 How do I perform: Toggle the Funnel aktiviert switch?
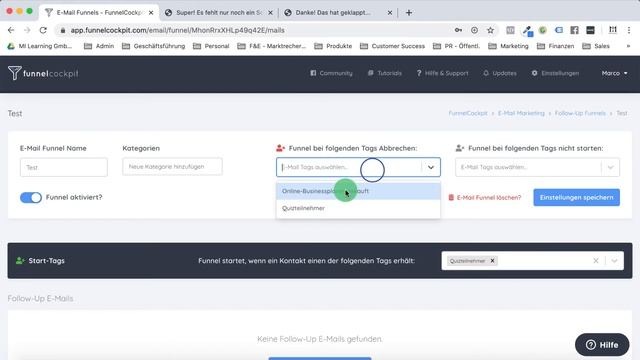[31, 198]
